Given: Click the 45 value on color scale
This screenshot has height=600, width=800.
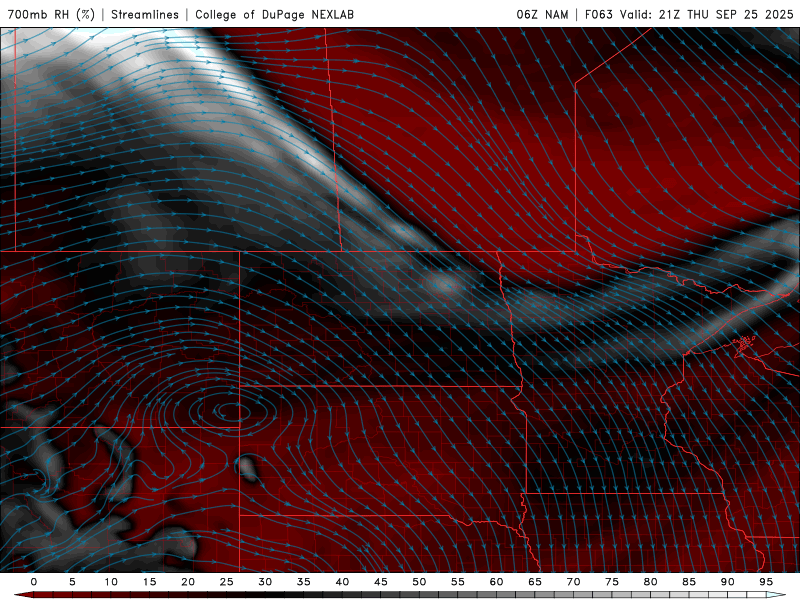Looking at the screenshot, I should [x=381, y=582].
